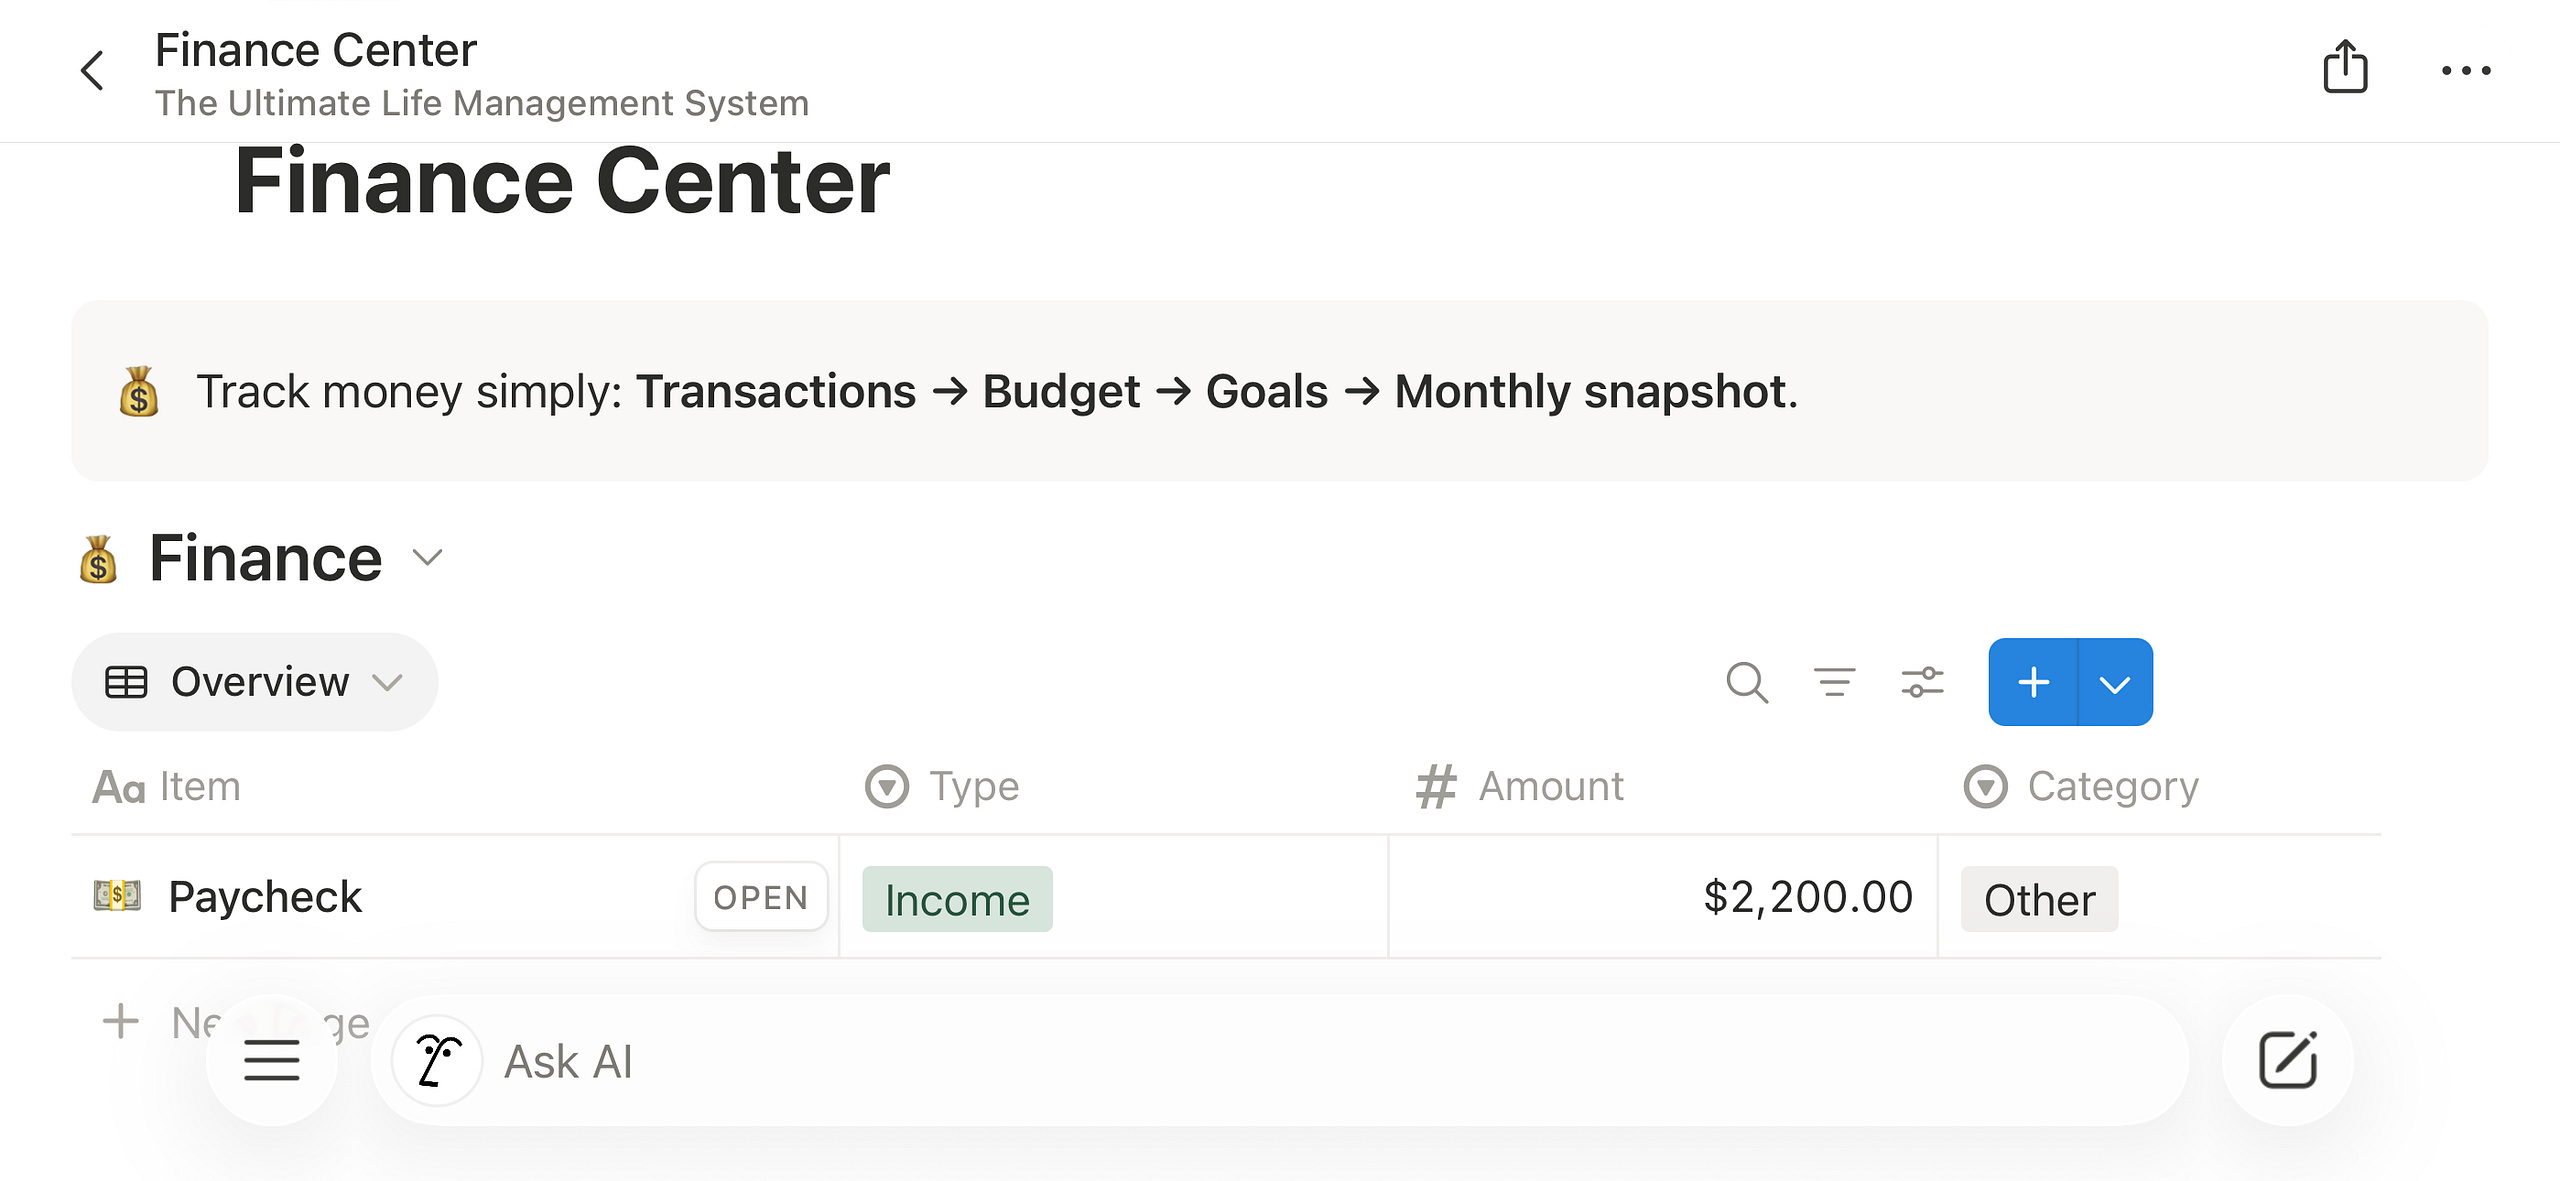
Task: Expand the Finance database title chevron
Action: pyautogui.click(x=428, y=558)
